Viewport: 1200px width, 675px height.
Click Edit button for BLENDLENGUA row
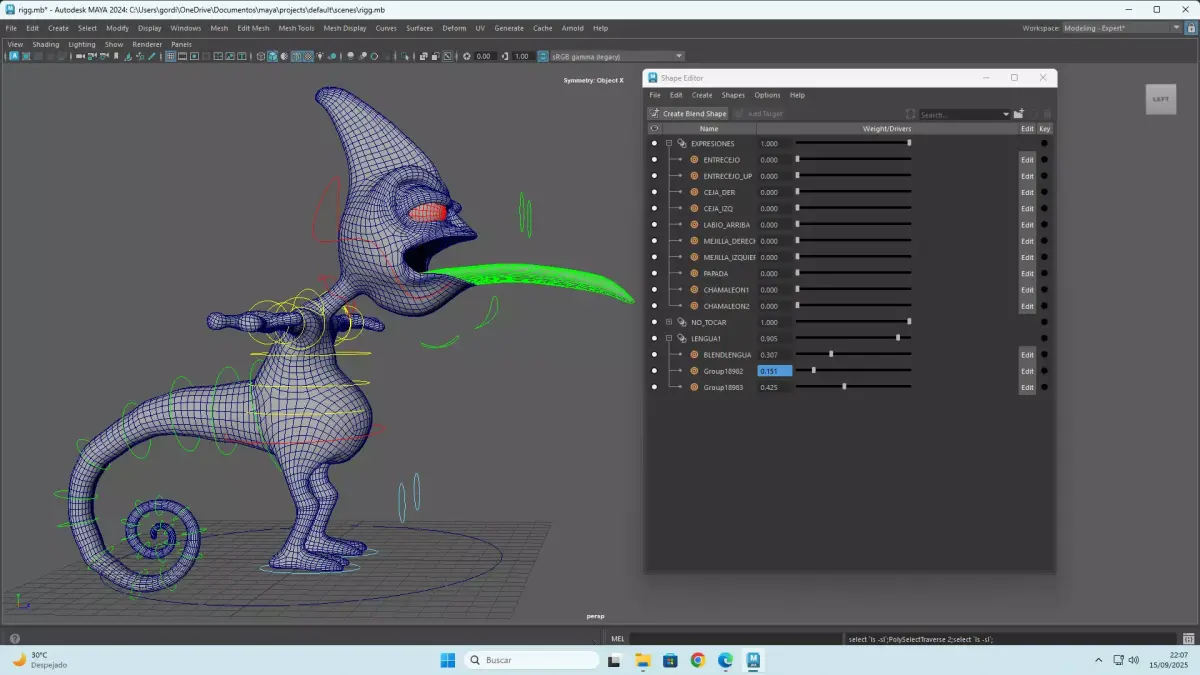click(1027, 355)
